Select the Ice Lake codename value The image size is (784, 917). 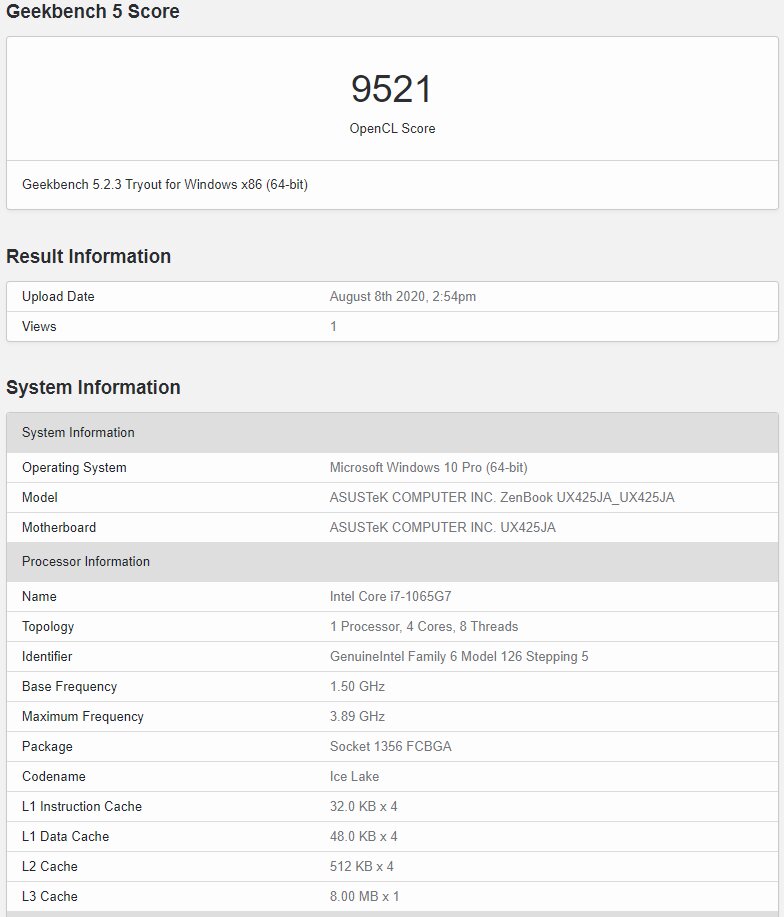[x=354, y=777]
